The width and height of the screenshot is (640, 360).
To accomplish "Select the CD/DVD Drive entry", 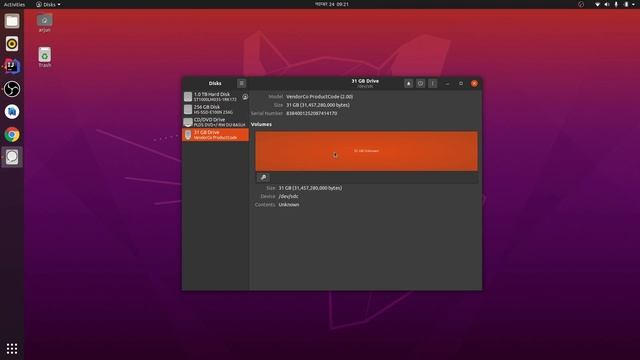I will click(215, 122).
